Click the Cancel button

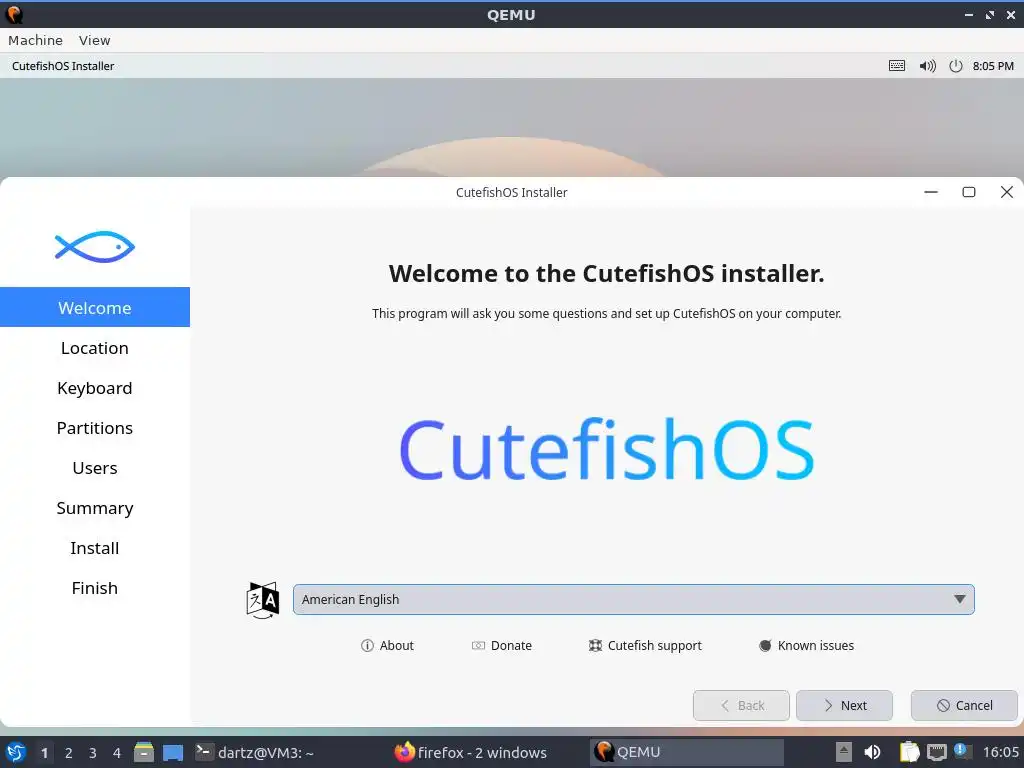point(965,705)
